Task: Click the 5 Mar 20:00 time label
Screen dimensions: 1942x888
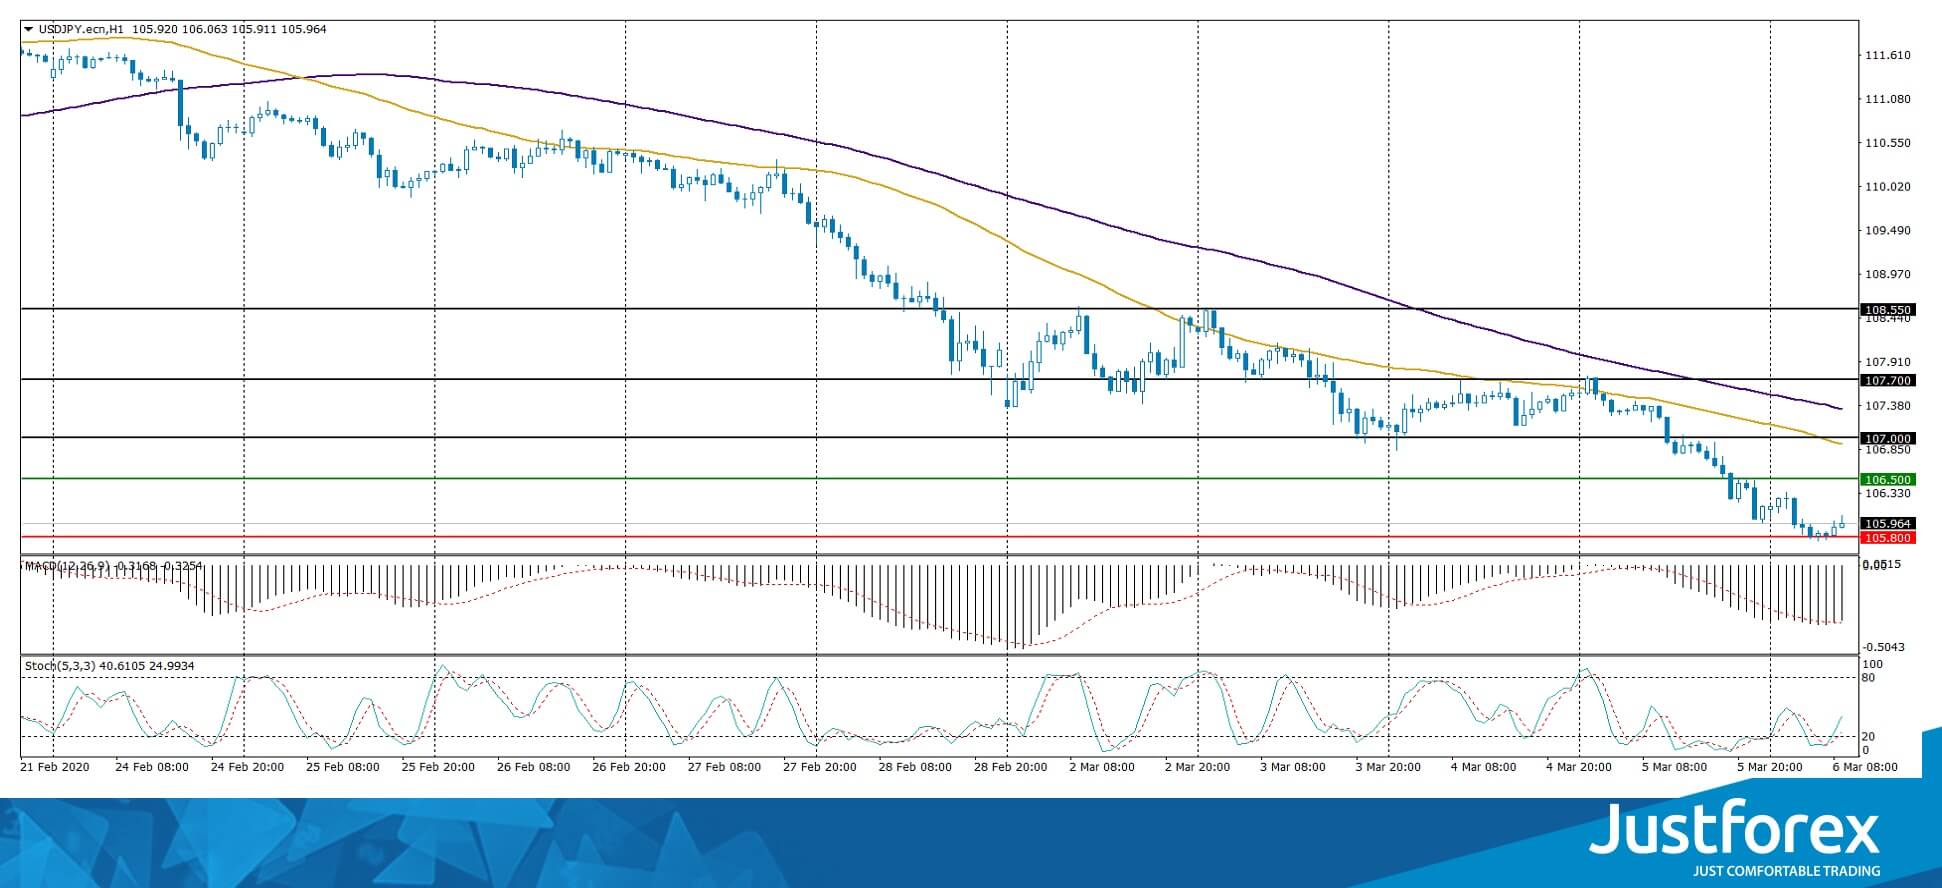Action: point(1770,767)
